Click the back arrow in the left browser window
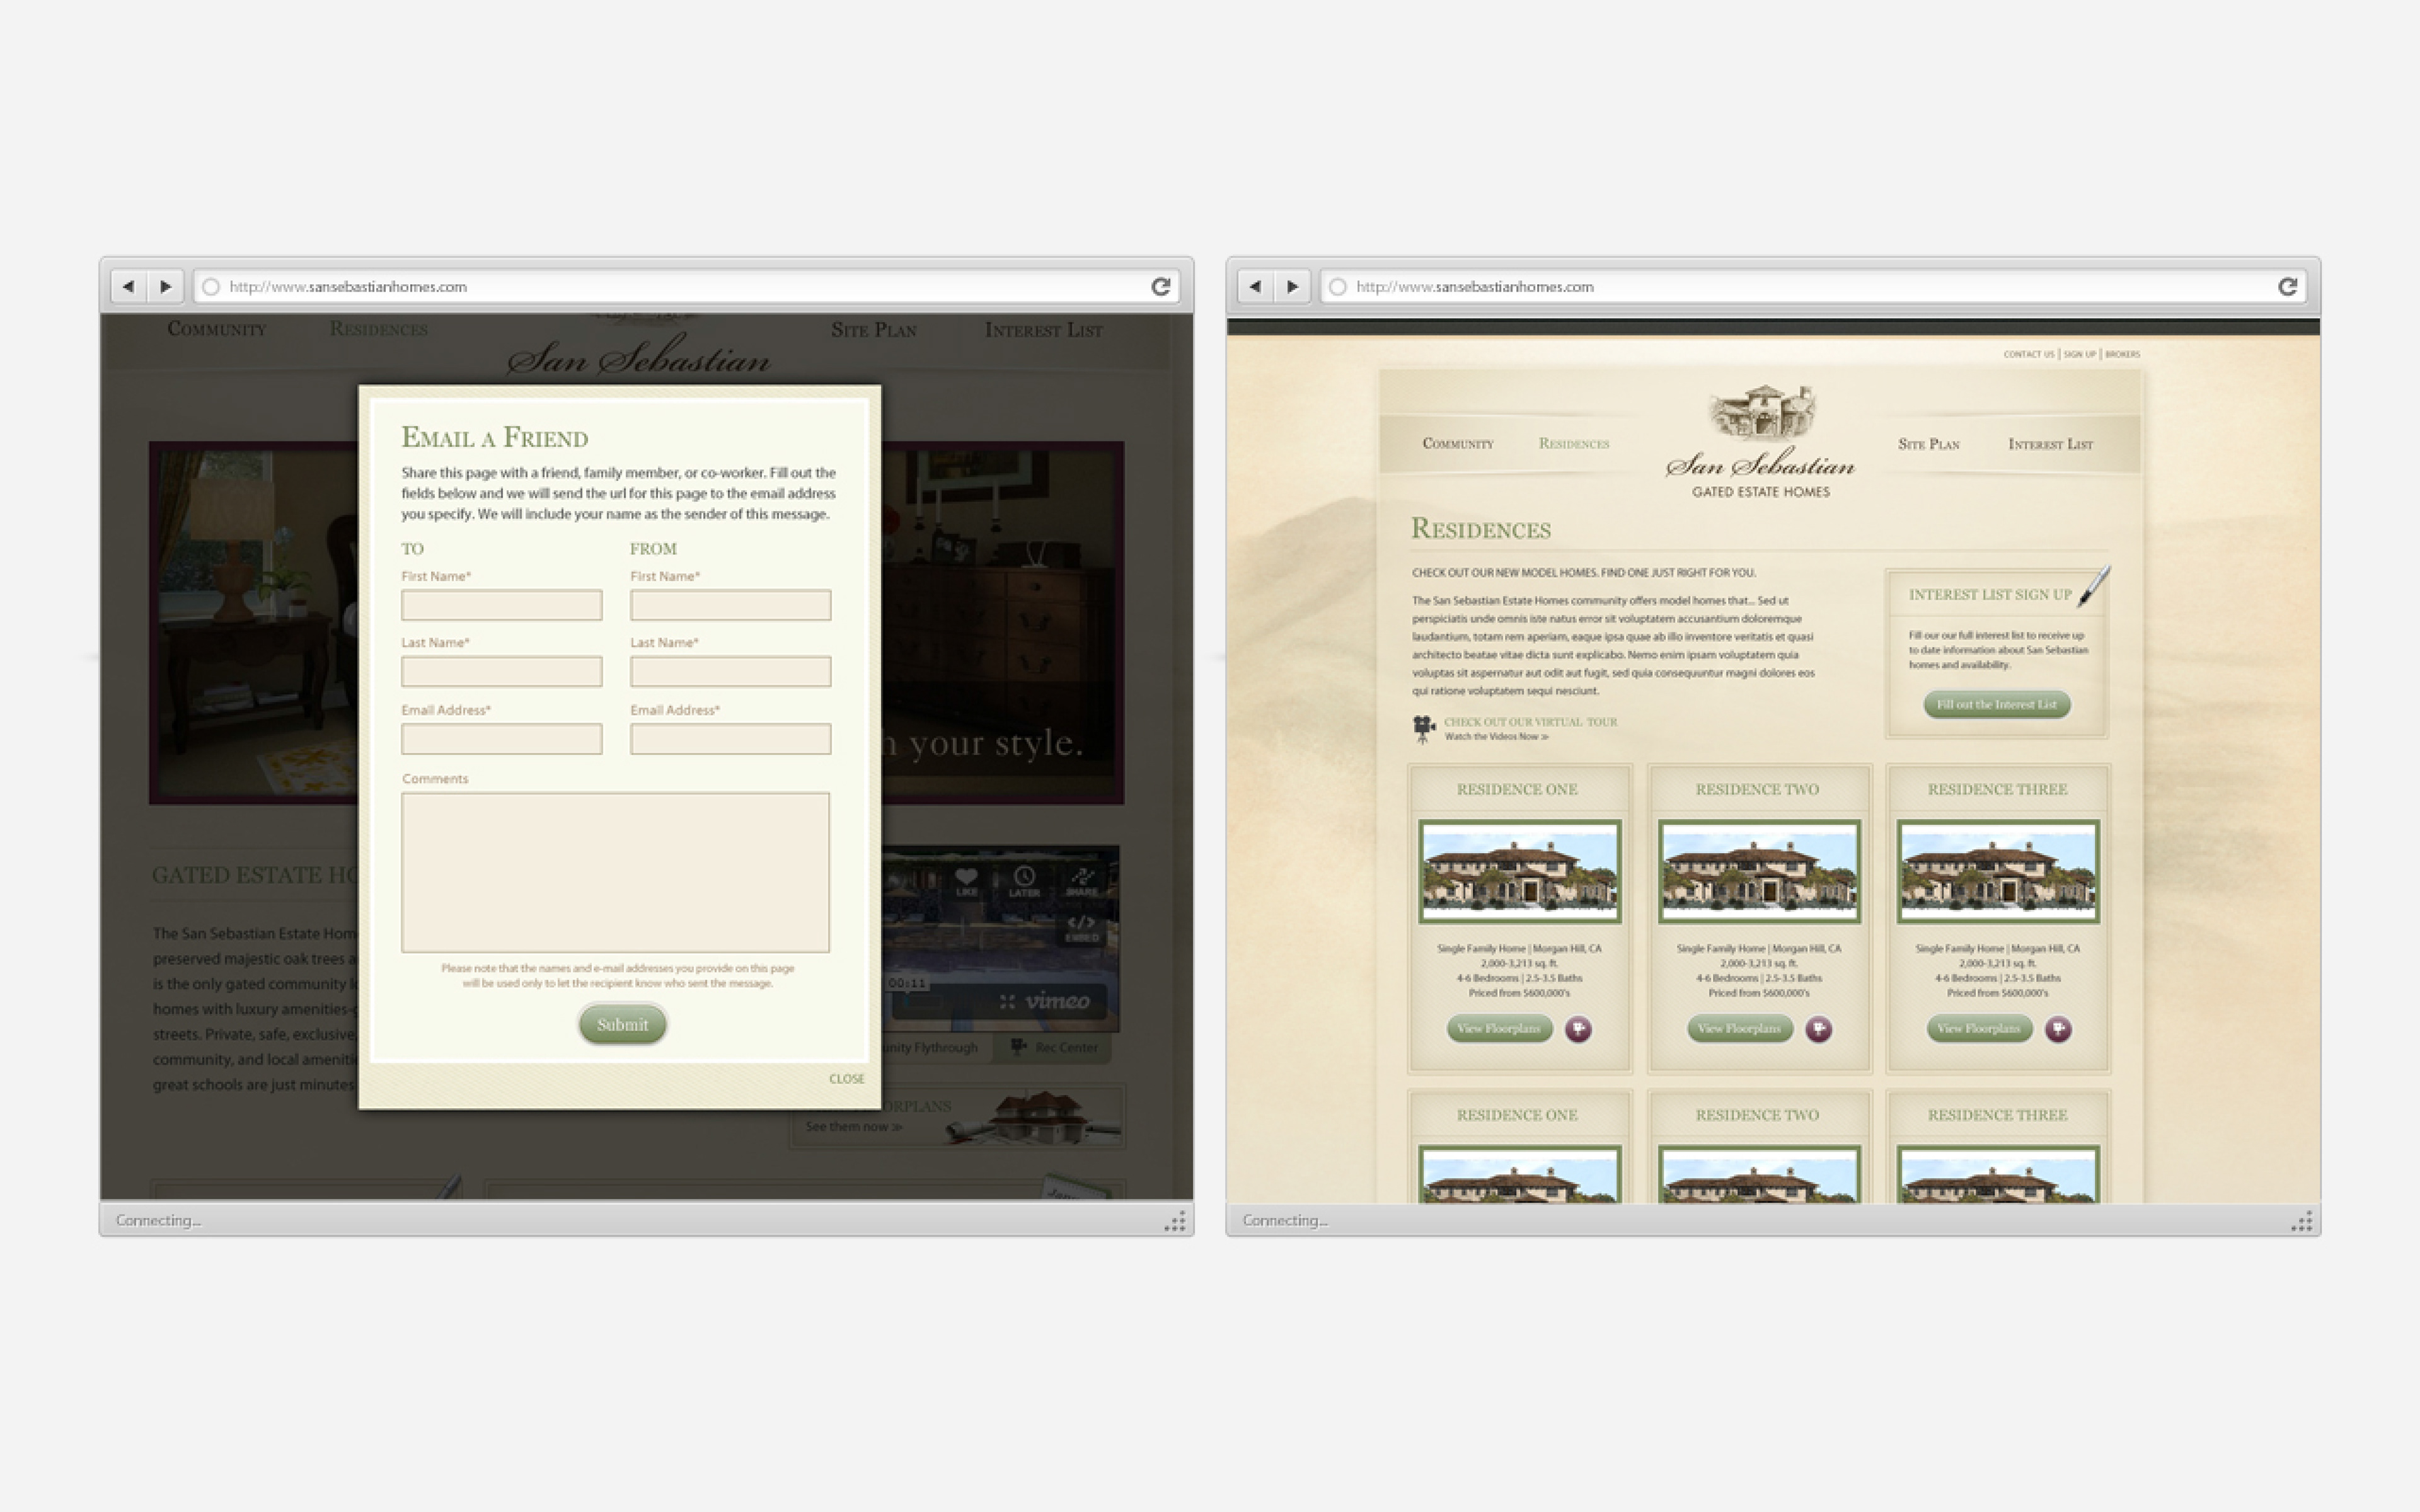2420x1512 pixels. coord(128,287)
